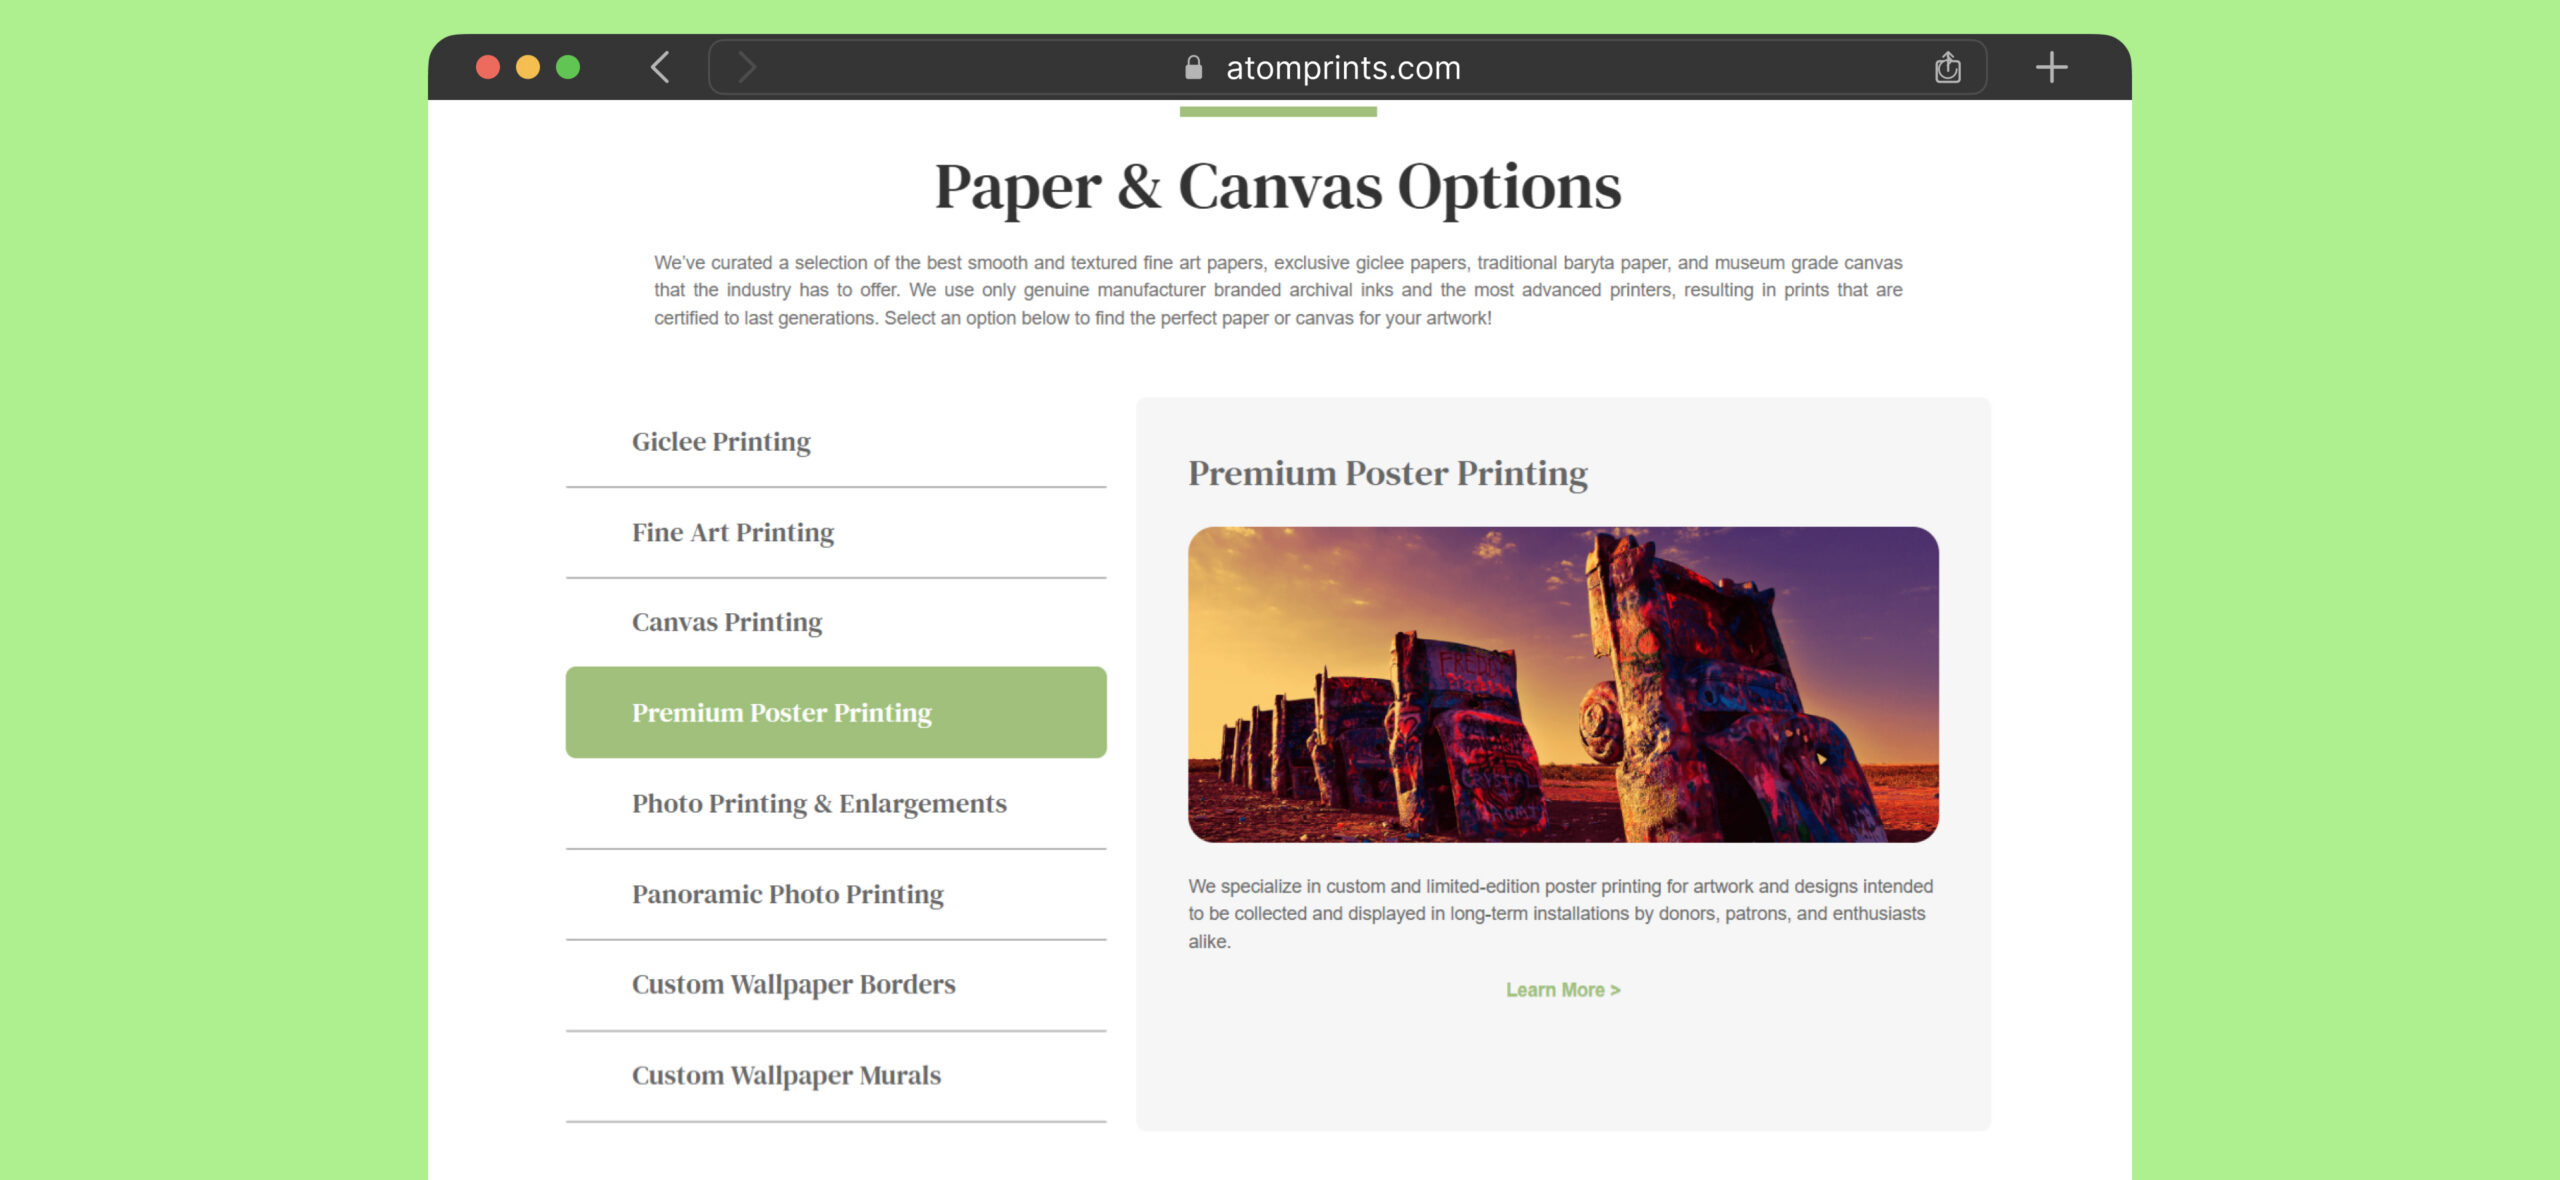The height and width of the screenshot is (1180, 2560).
Task: Click the padlock security icon
Action: pos(1193,67)
